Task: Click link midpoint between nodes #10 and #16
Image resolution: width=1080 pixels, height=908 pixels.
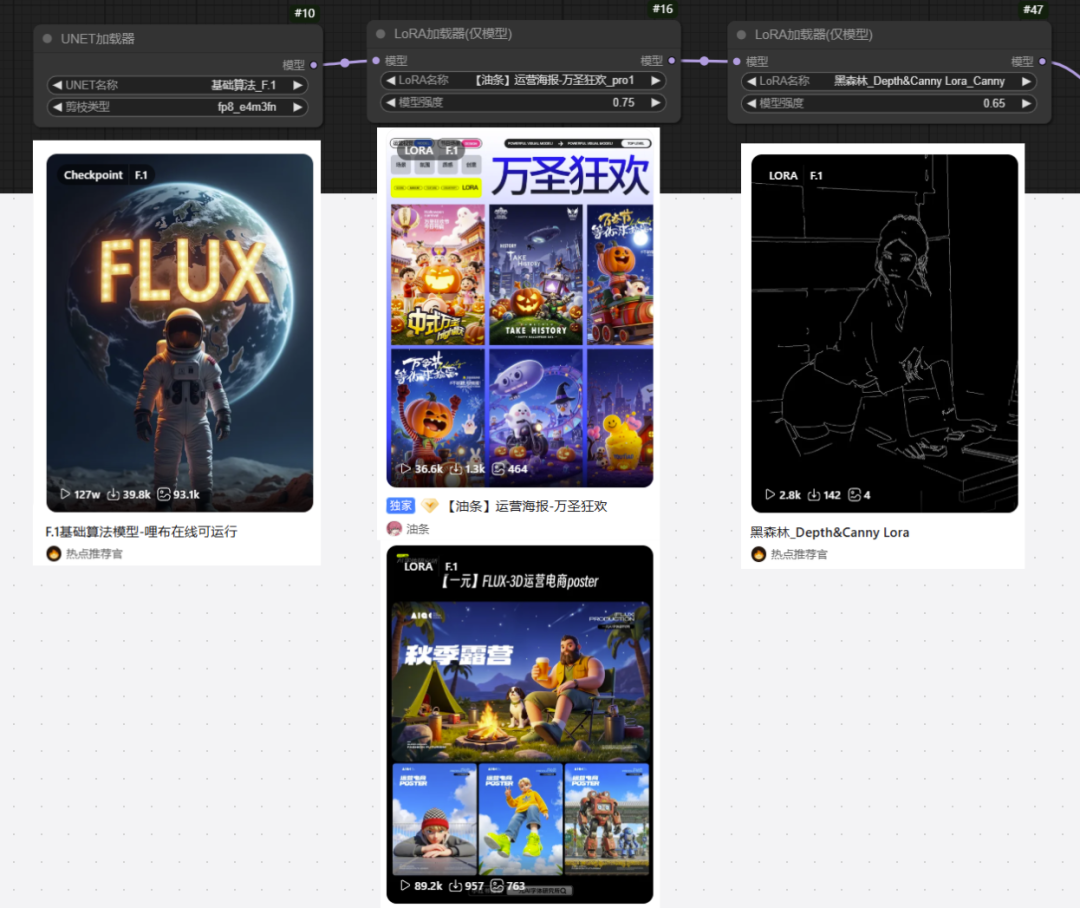Action: (345, 63)
